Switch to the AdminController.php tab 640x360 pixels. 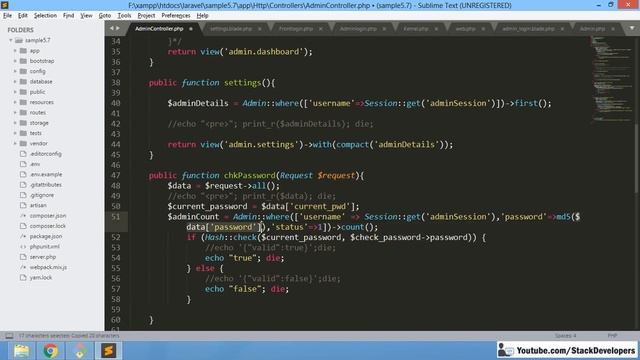pyautogui.click(x=159, y=29)
